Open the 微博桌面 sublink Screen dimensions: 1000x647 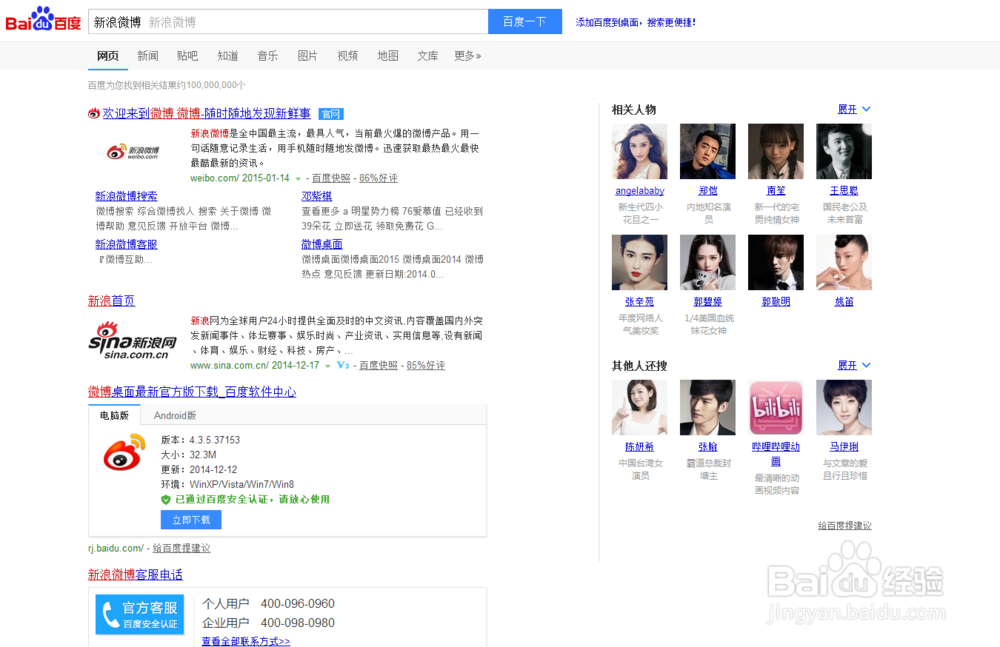pyautogui.click(x=322, y=244)
